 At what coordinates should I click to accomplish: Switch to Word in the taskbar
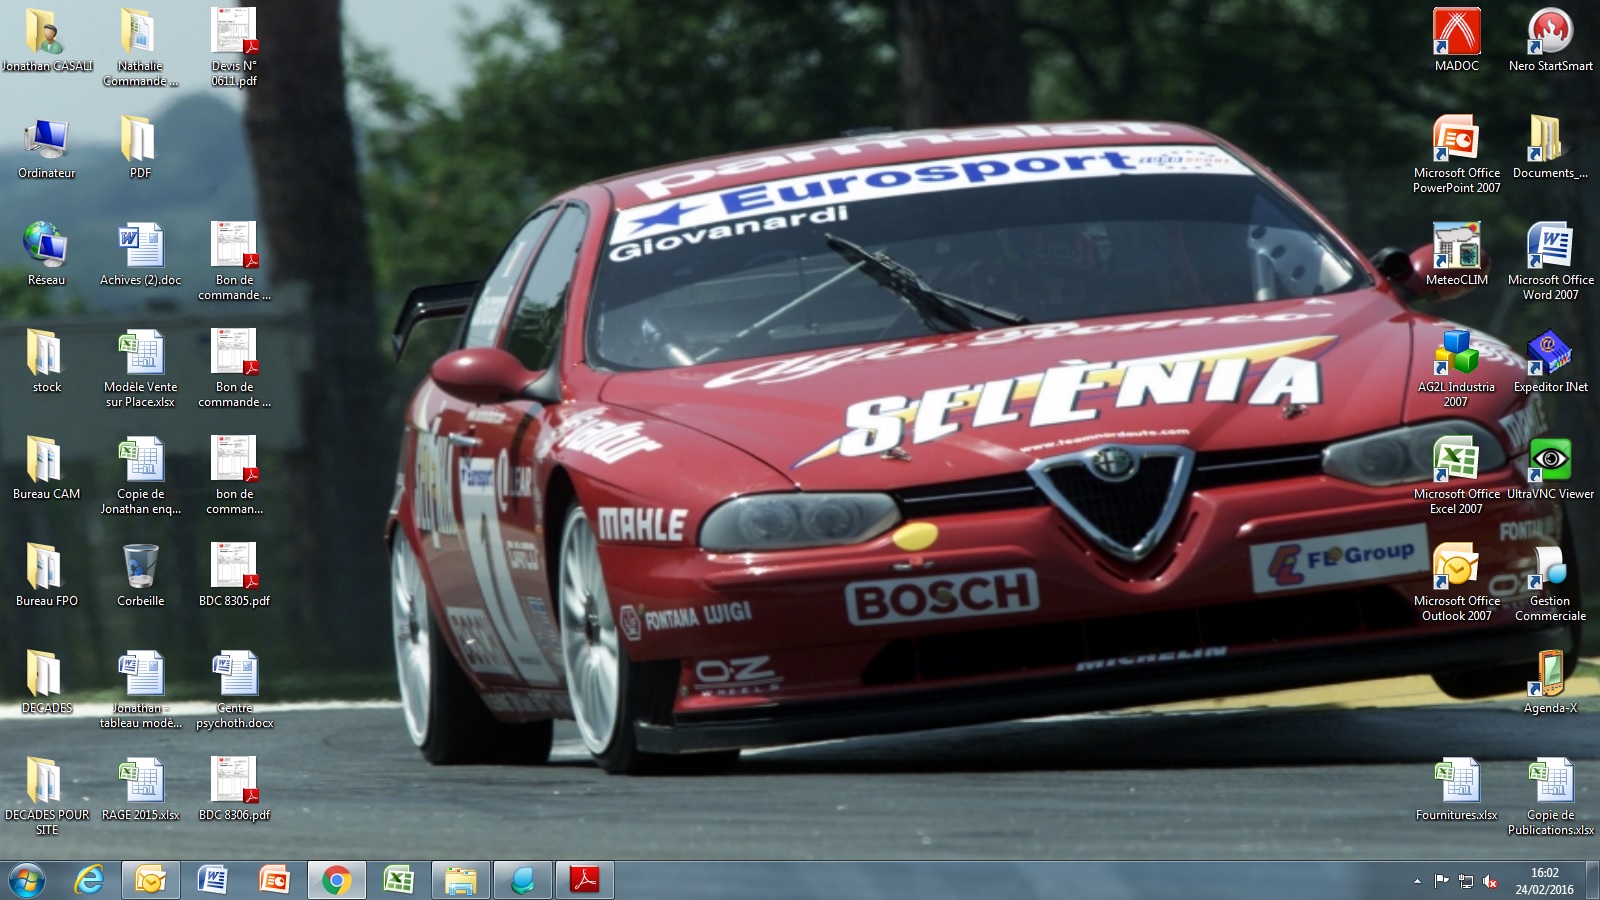tap(212, 880)
